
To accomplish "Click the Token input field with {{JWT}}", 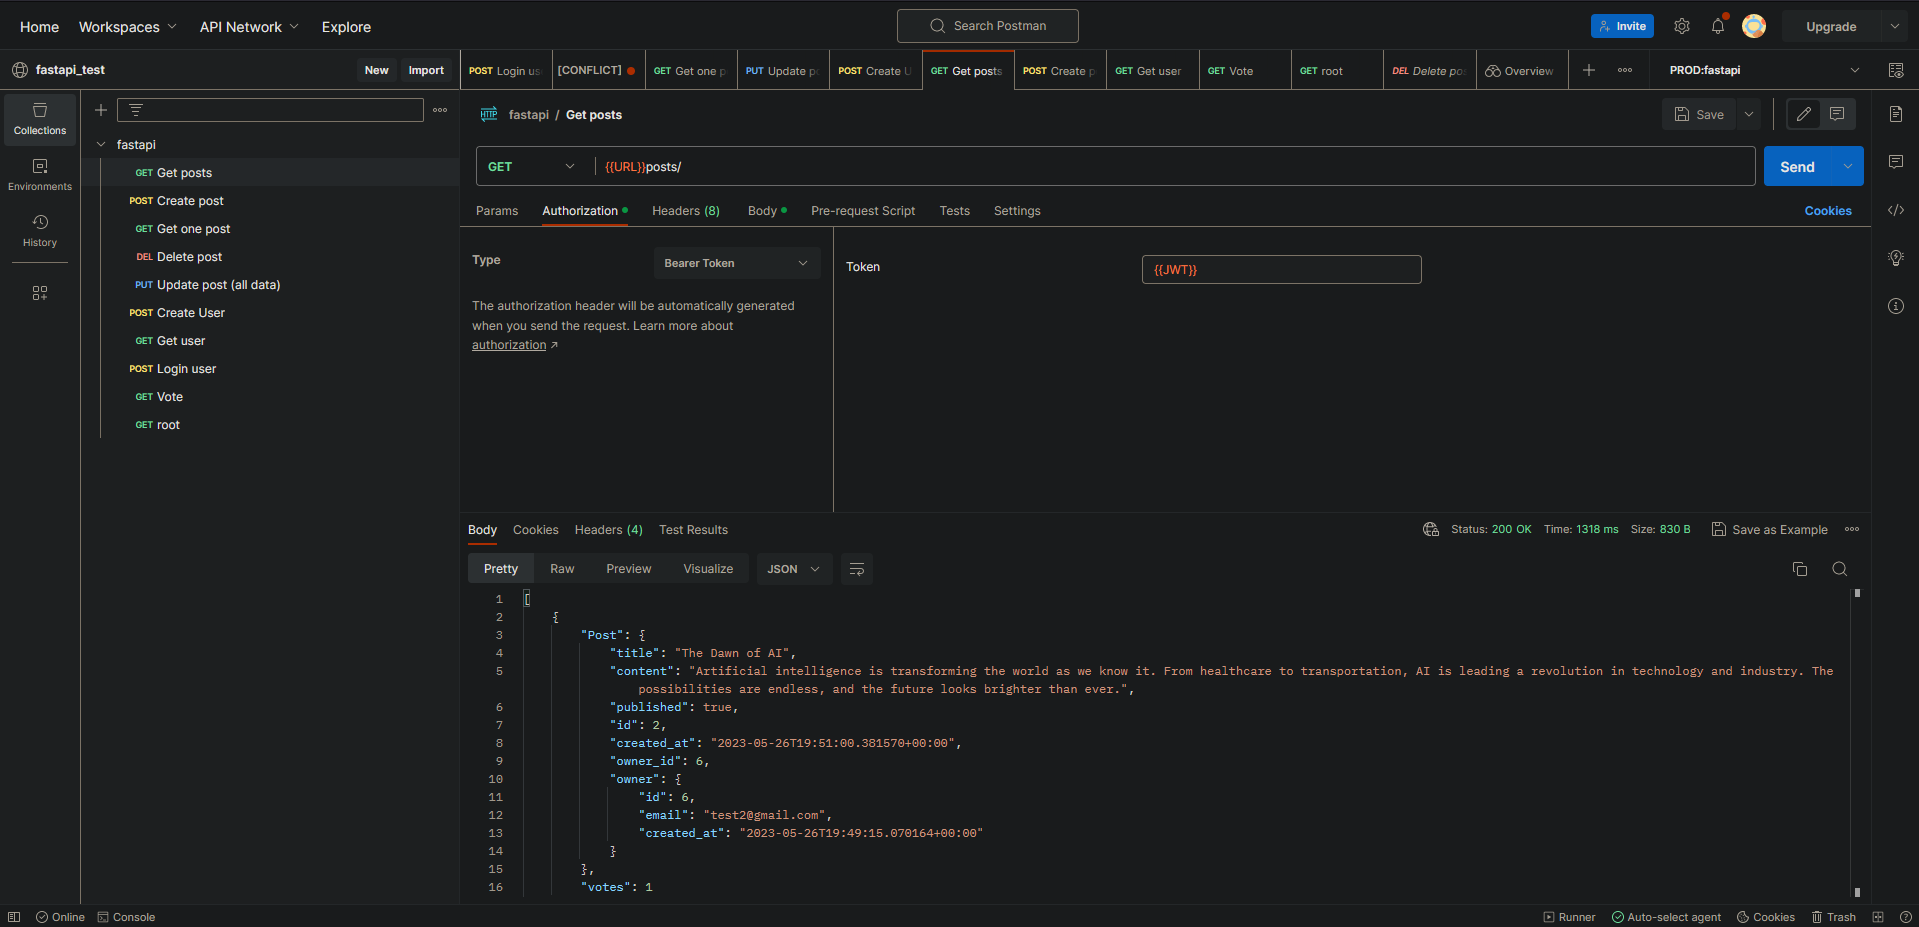I will point(1281,269).
